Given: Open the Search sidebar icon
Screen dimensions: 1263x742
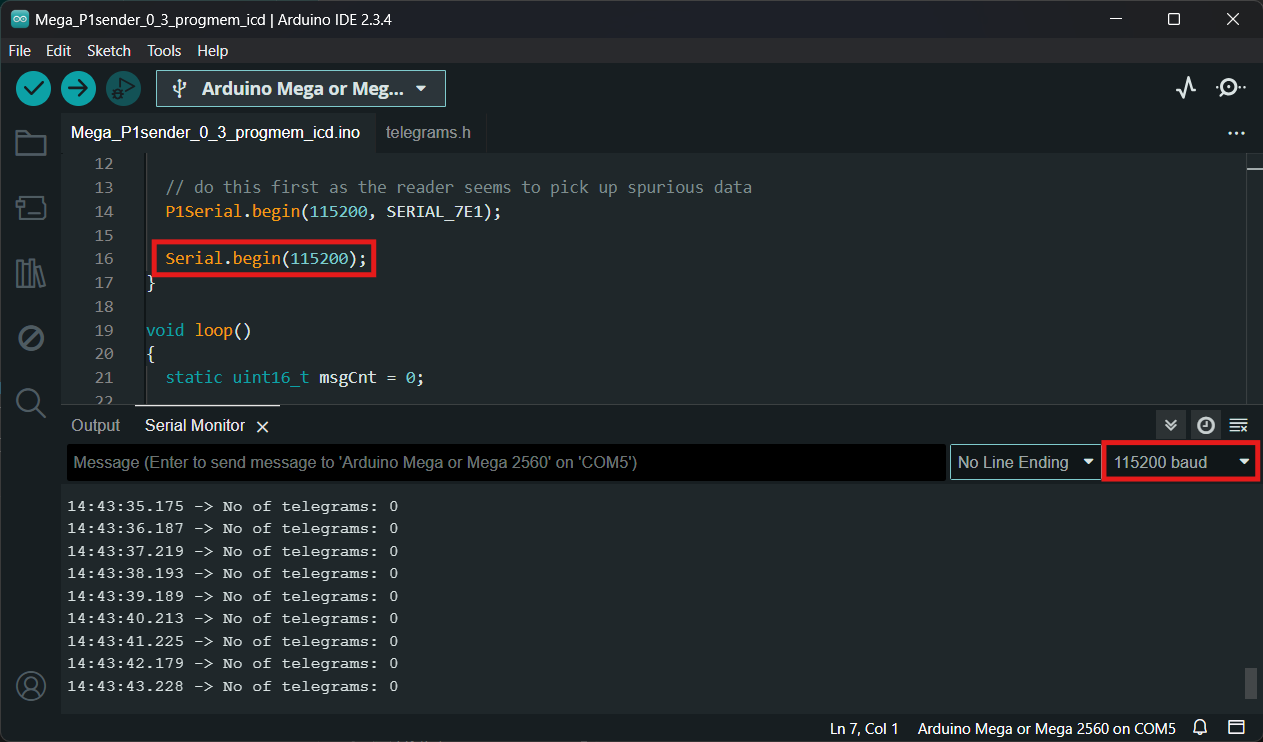Looking at the screenshot, I should (x=31, y=403).
